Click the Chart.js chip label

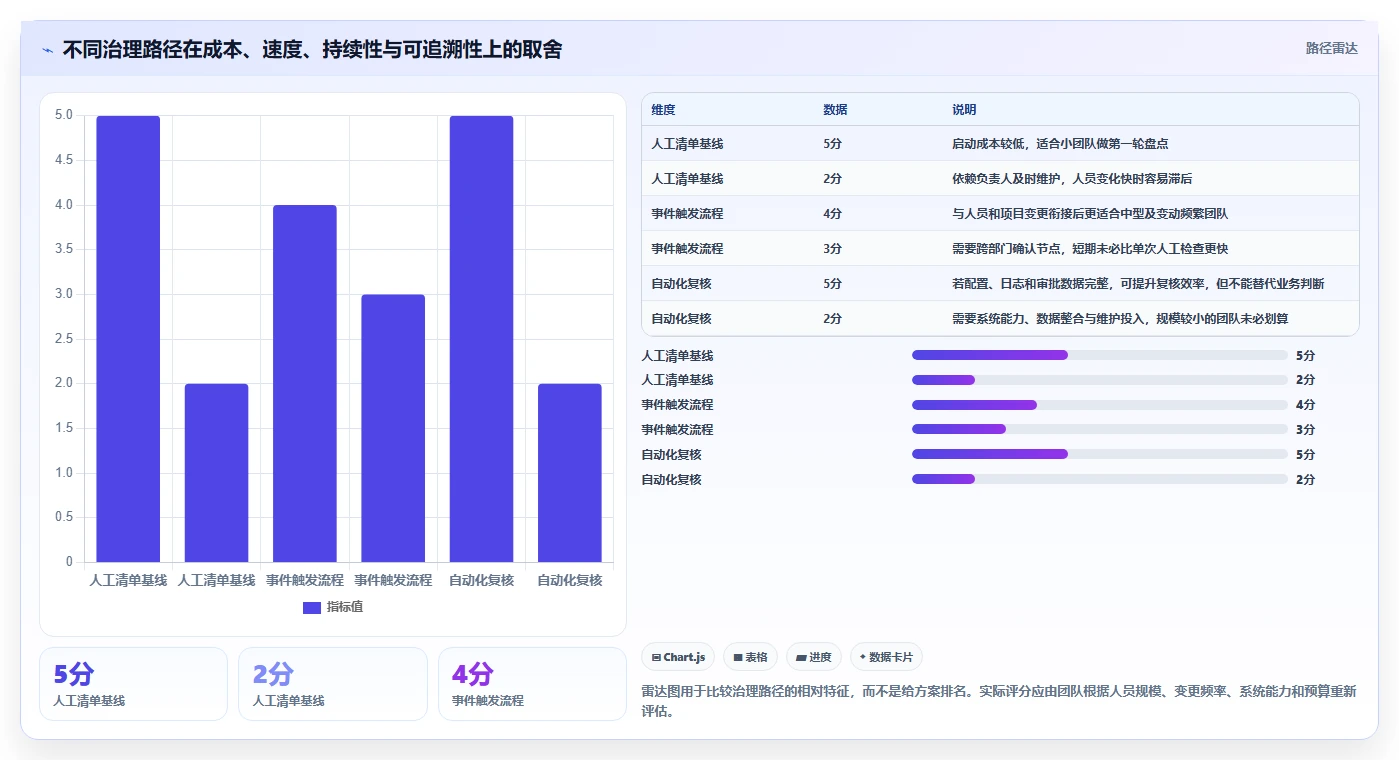point(685,658)
